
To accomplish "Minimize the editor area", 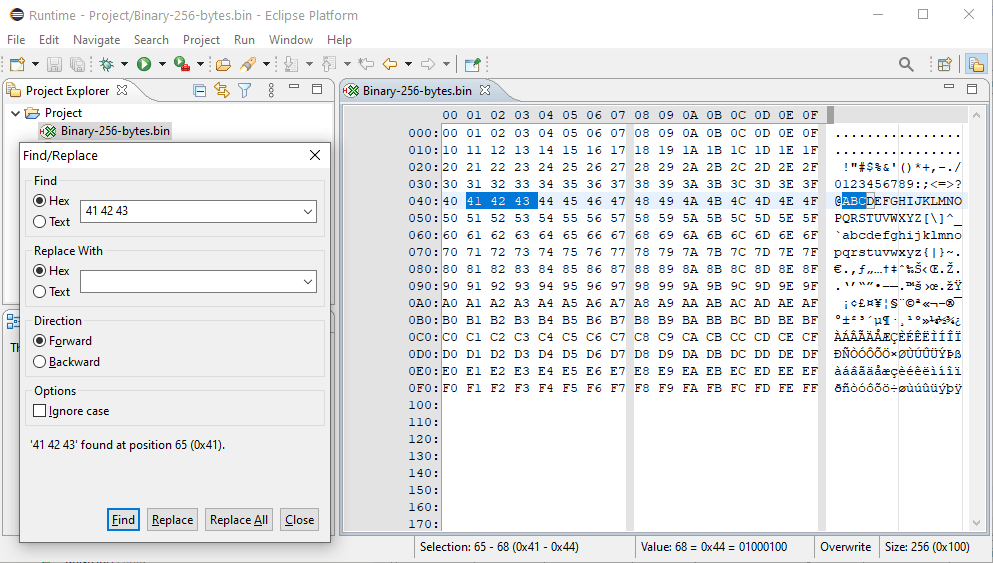I will (x=949, y=87).
